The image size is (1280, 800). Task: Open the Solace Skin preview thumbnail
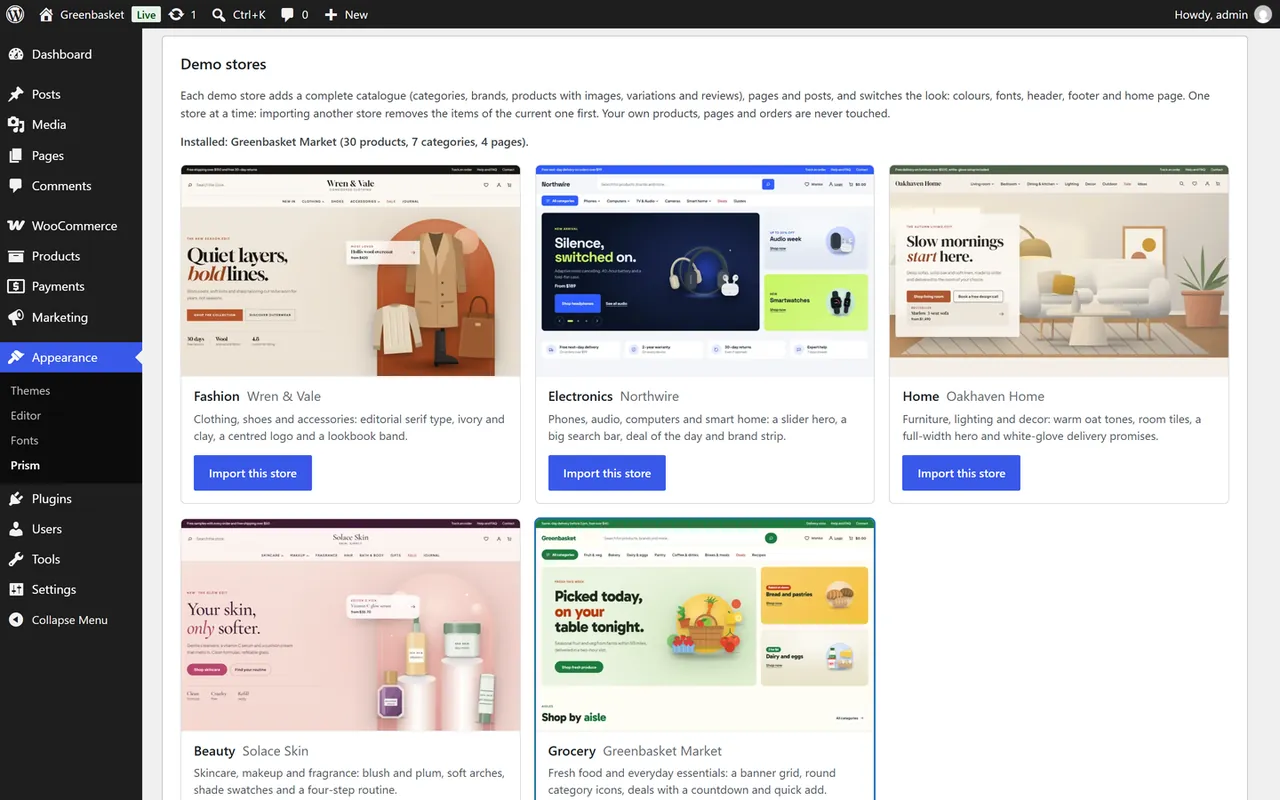point(351,625)
